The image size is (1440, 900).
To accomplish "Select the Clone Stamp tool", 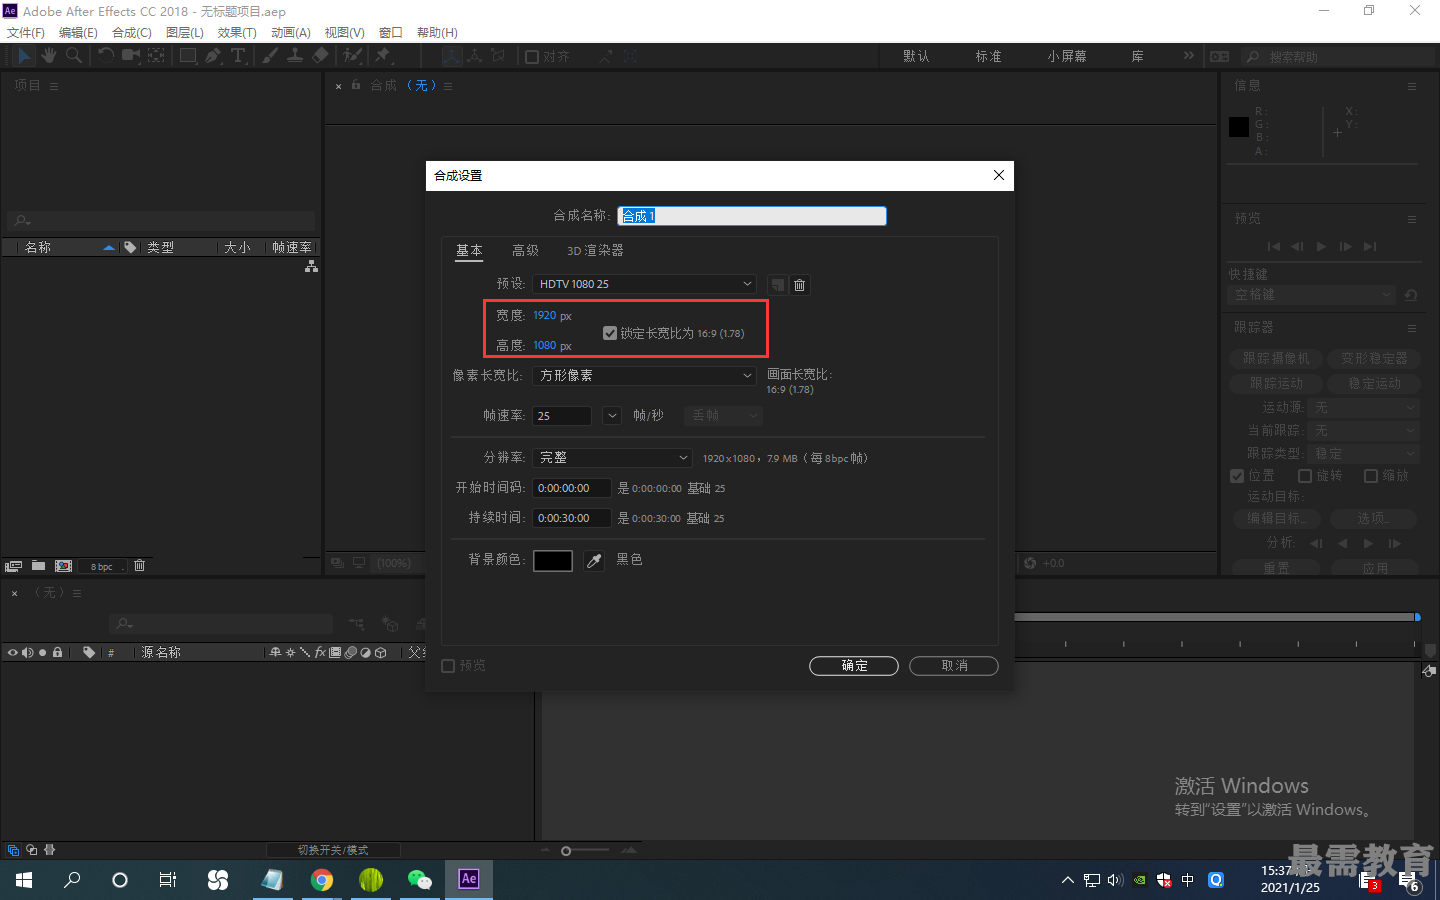I will click(295, 56).
